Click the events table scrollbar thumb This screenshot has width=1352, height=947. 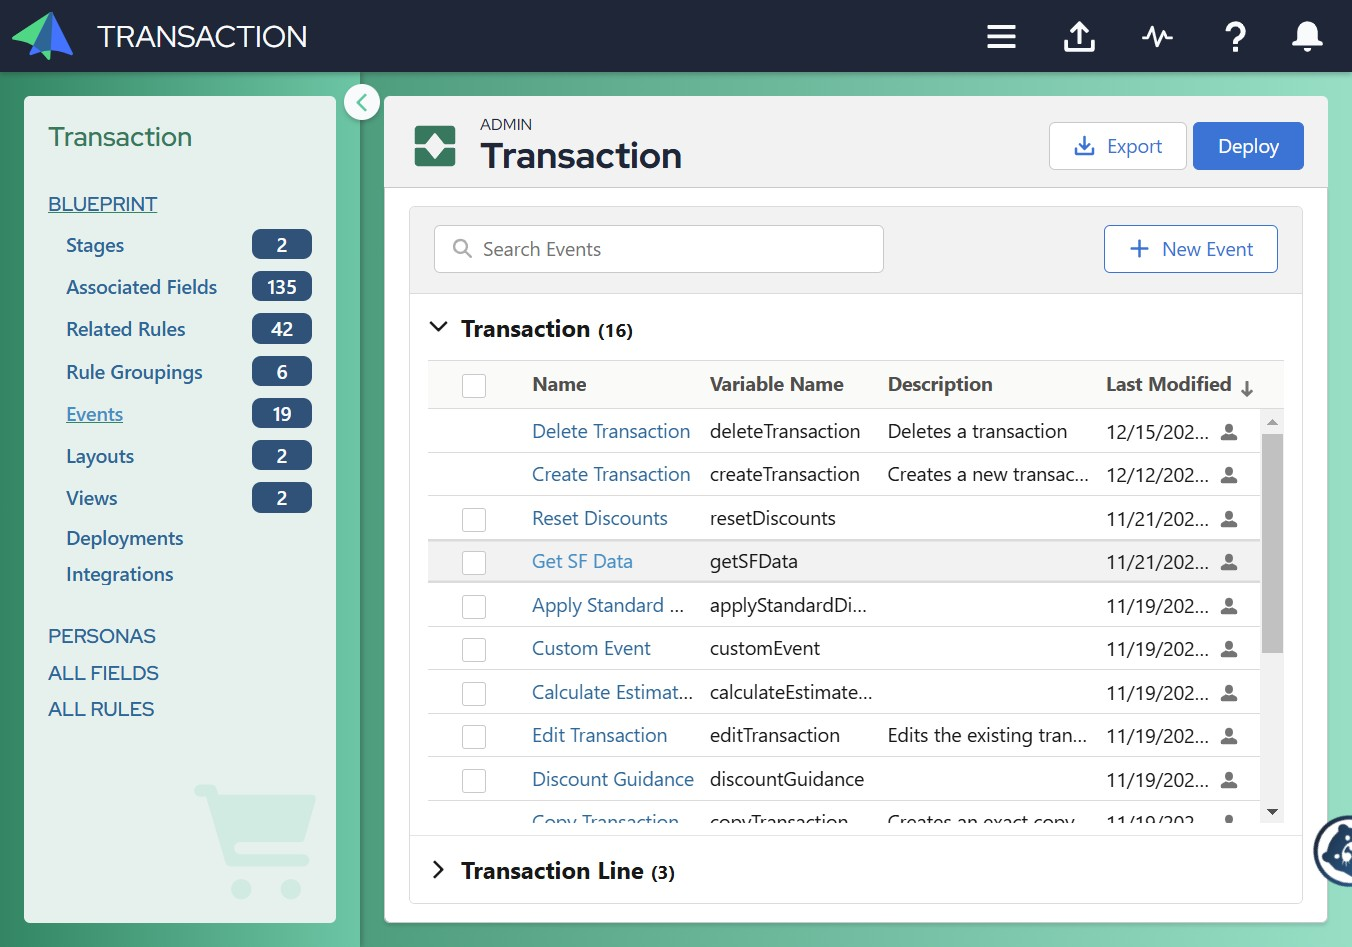1272,543
